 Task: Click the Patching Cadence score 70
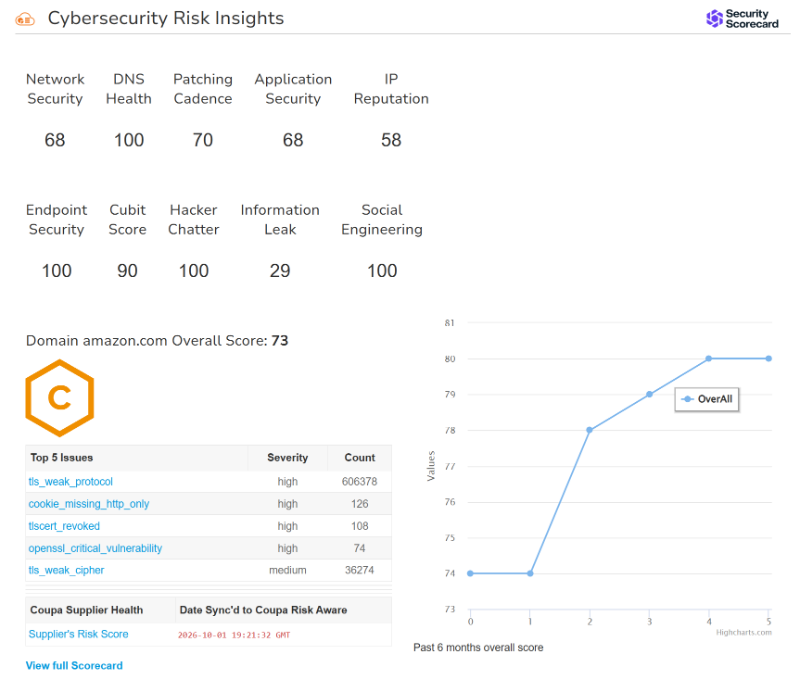coord(203,140)
